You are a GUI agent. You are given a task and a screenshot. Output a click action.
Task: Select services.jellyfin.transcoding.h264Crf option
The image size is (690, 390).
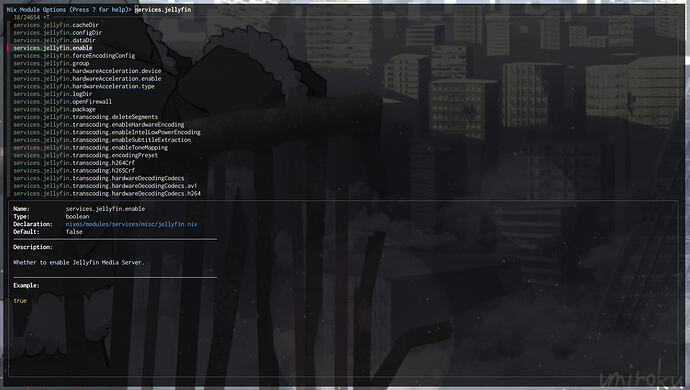[74, 163]
